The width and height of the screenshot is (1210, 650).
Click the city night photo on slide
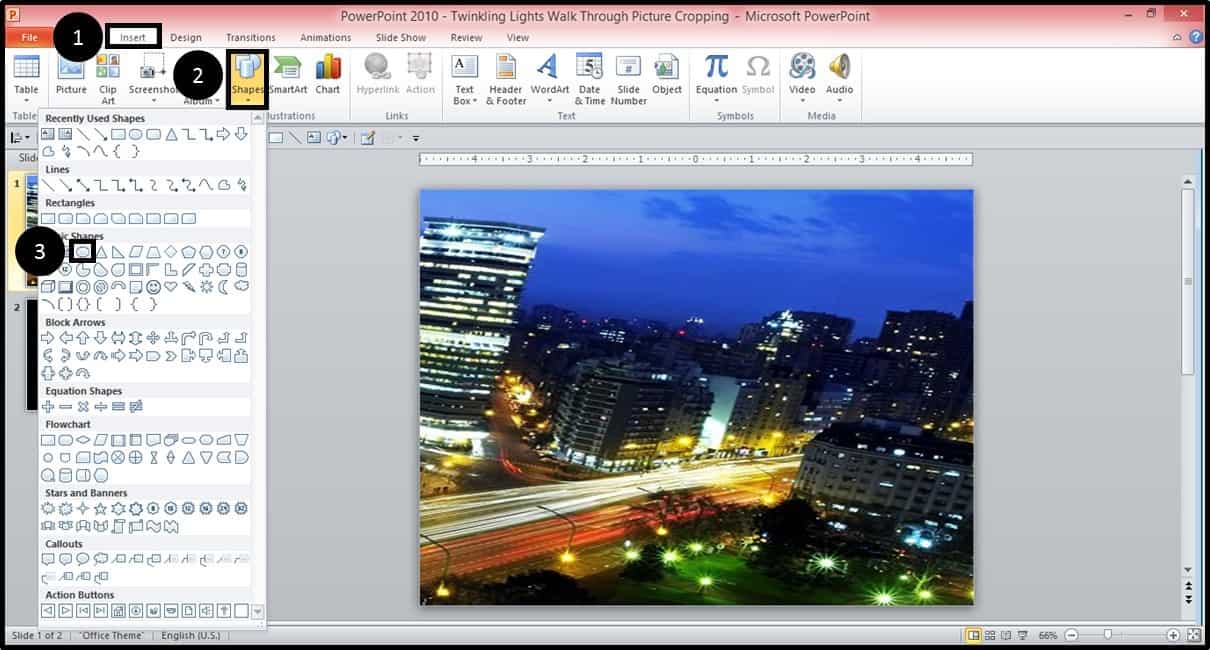pyautogui.click(x=696, y=397)
